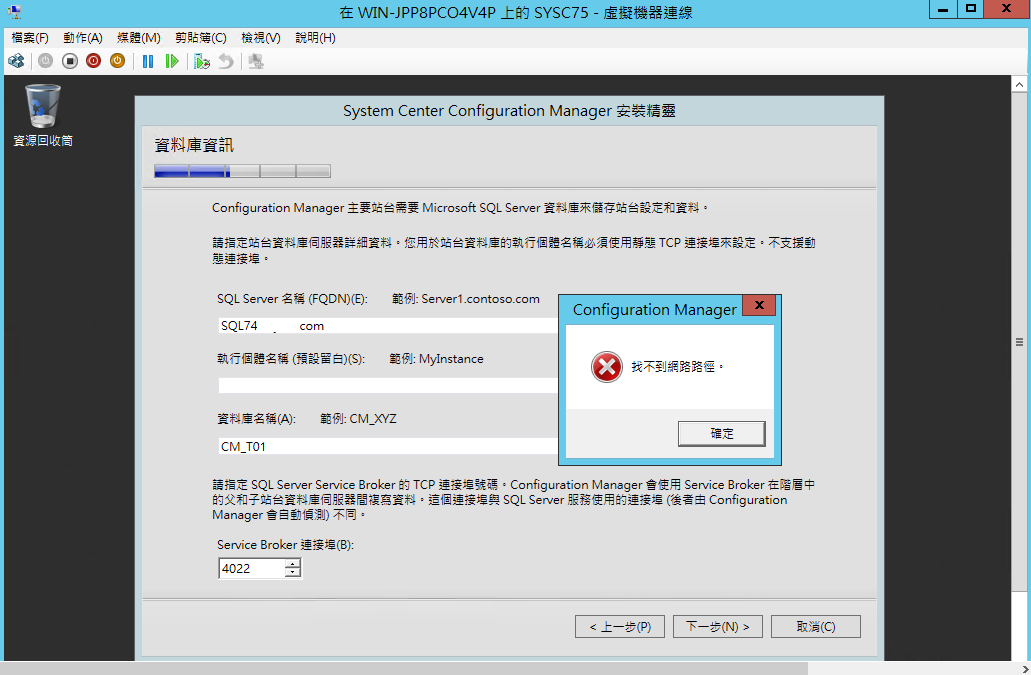Screen dimensions: 1031x675
Task: Open the 檔案(F) menu
Action: [30, 37]
